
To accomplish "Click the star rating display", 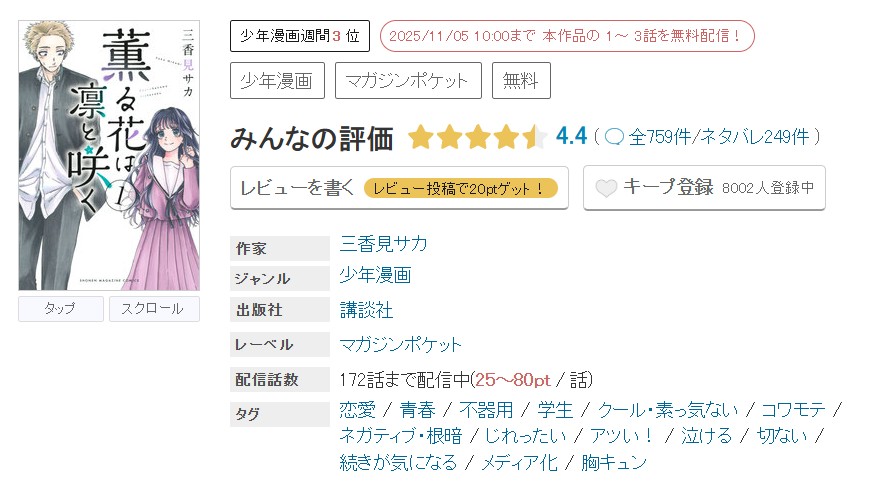I will (477, 137).
